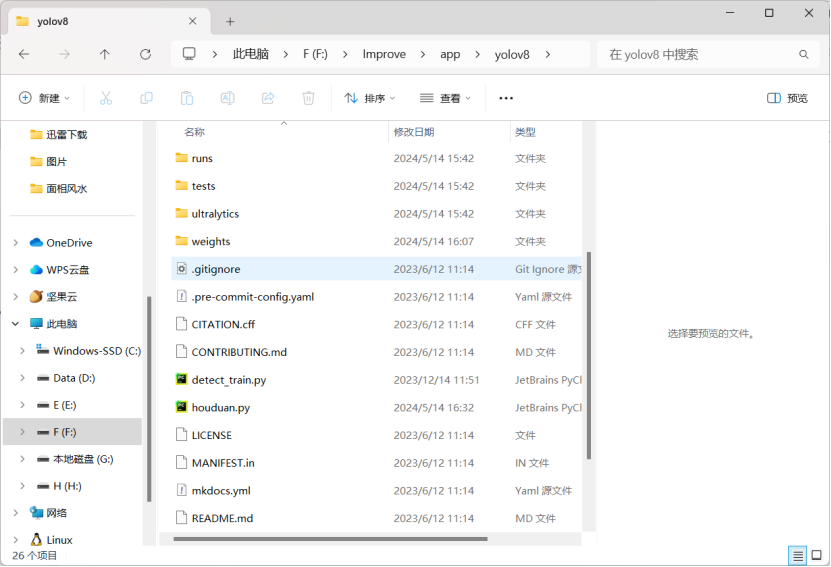831x567 pixels.
Task: Expand the Linux tree node
Action: pyautogui.click(x=16, y=540)
